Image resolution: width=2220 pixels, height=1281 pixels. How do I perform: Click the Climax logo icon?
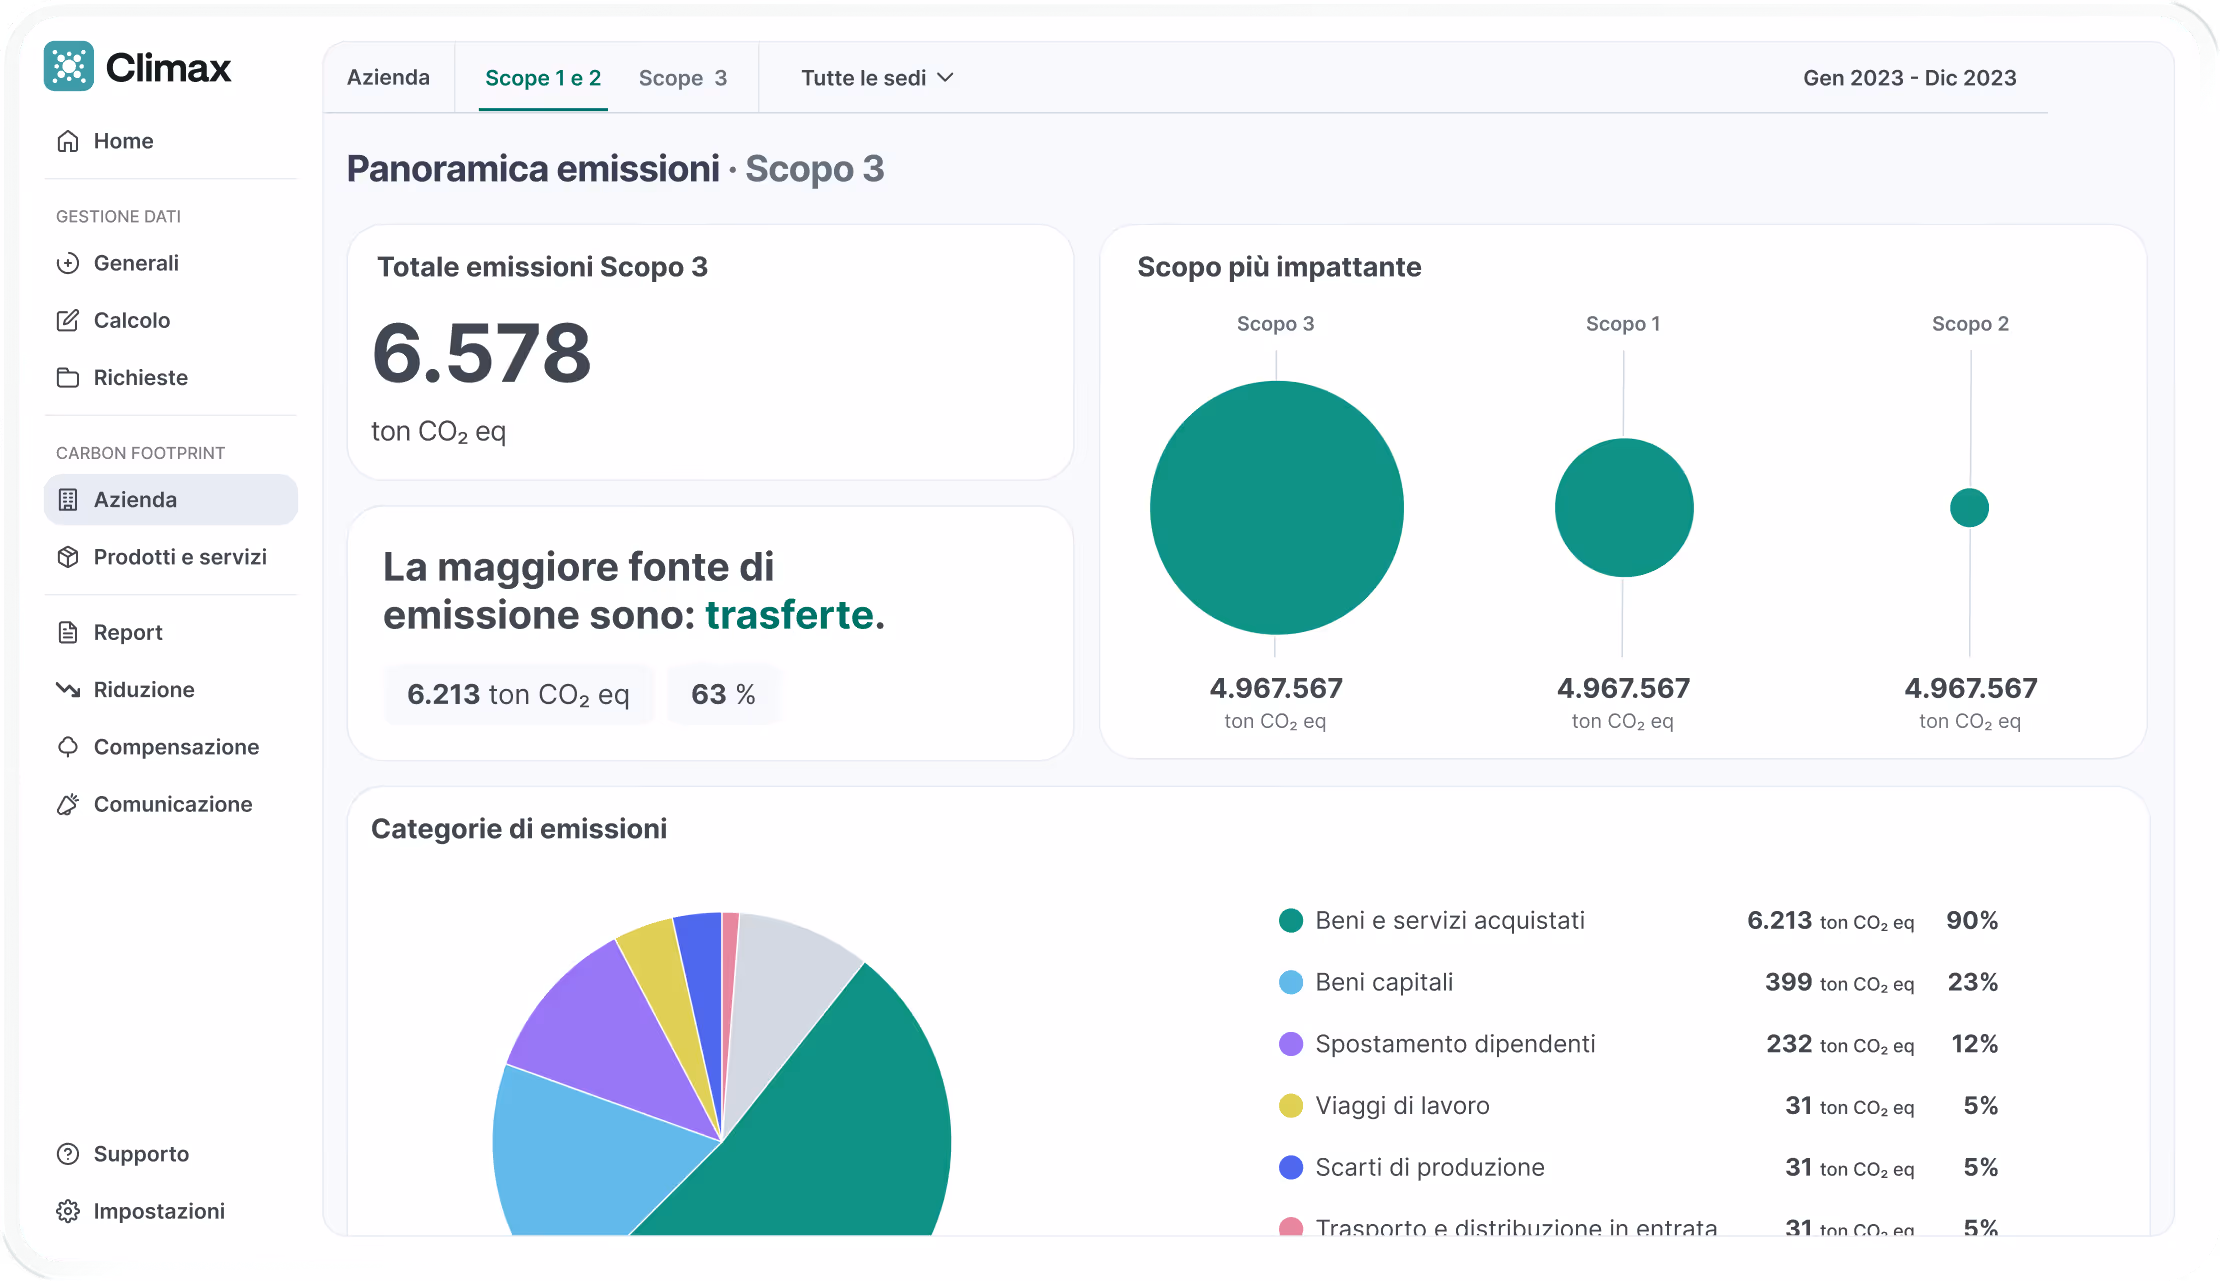click(x=69, y=67)
